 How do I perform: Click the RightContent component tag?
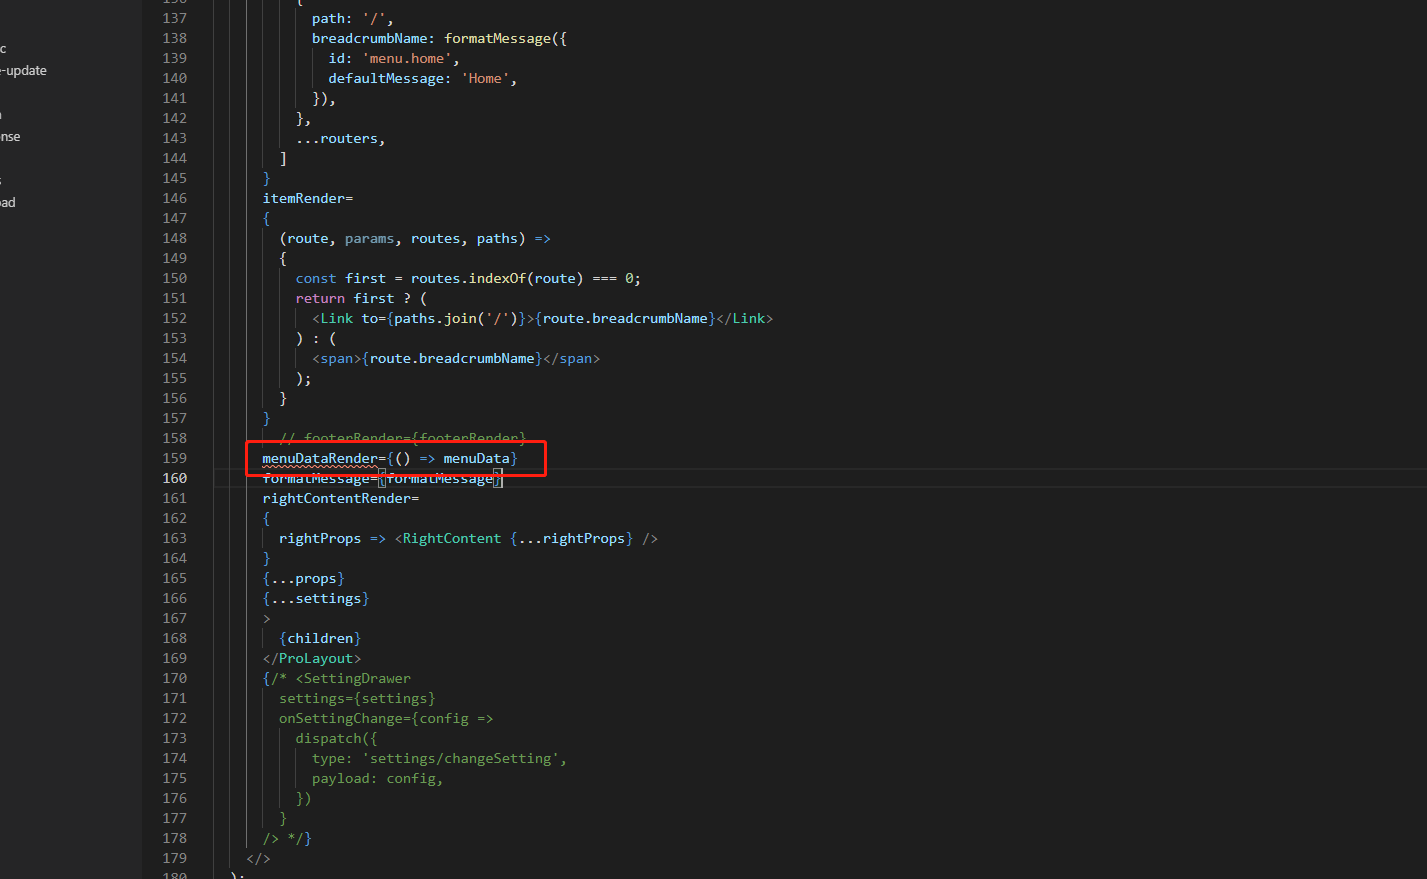(452, 538)
